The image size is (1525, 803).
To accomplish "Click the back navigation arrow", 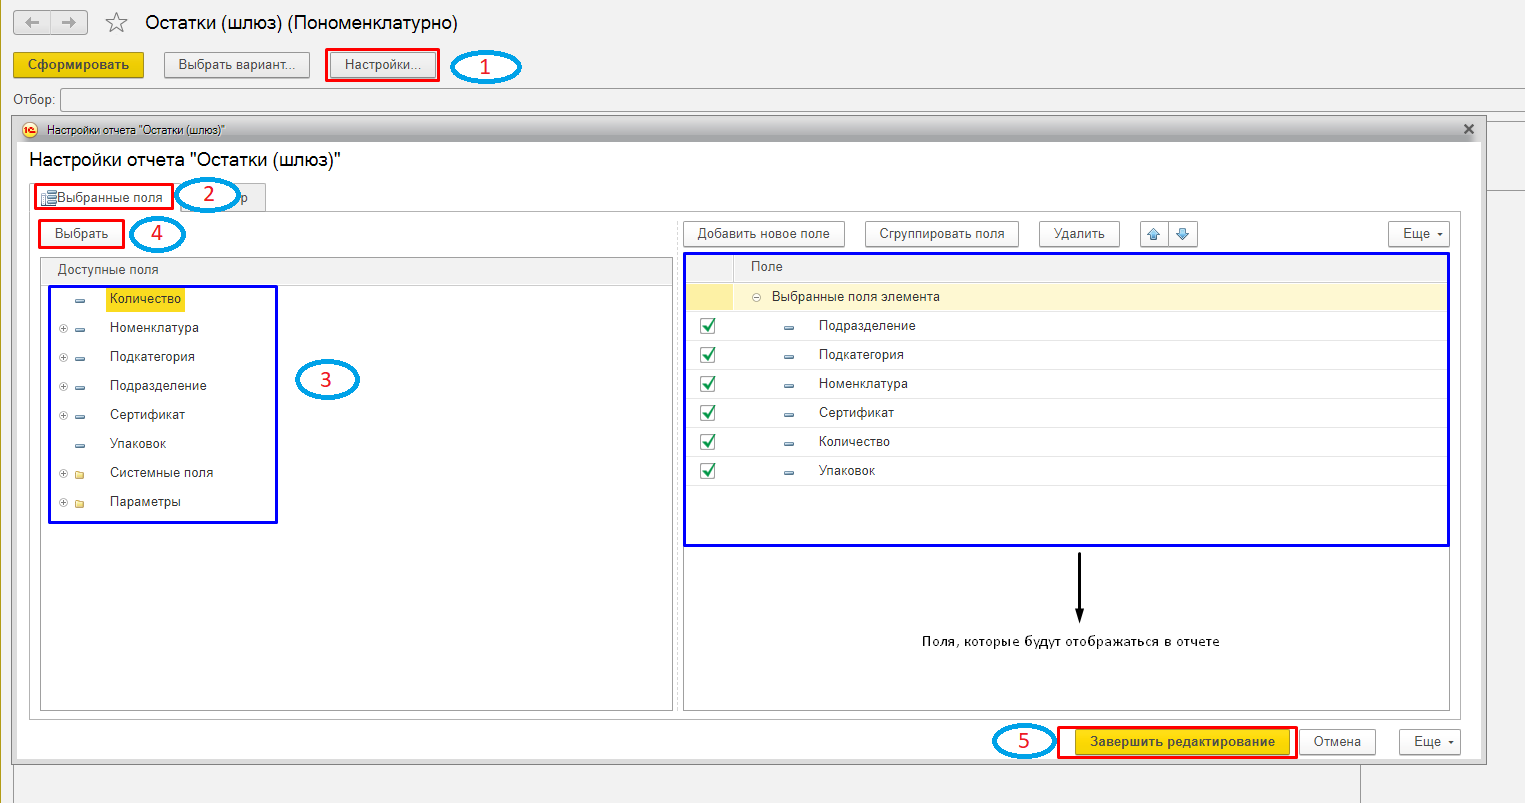I will (x=32, y=22).
